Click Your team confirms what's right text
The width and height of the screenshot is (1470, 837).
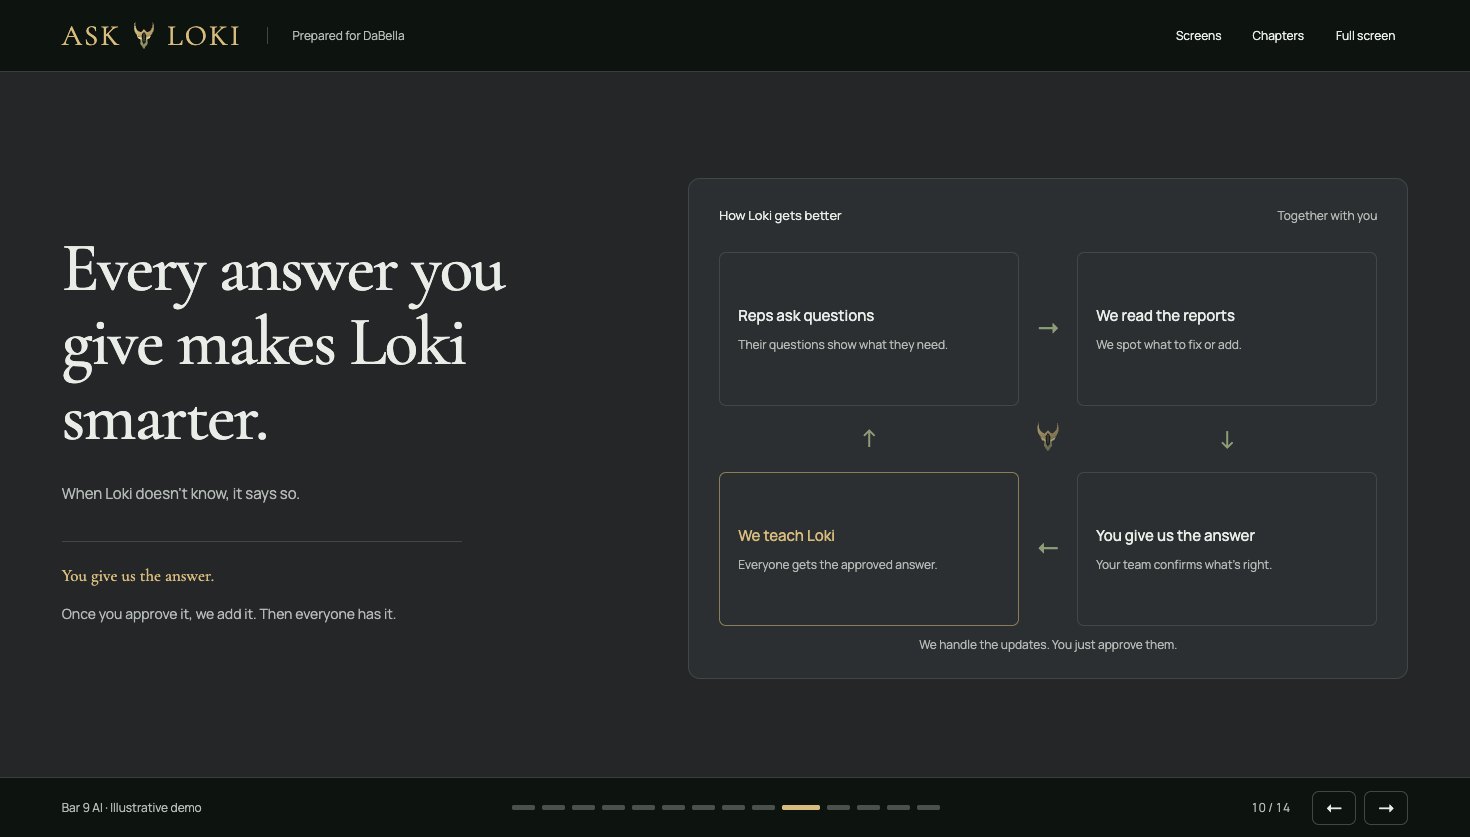1184,565
